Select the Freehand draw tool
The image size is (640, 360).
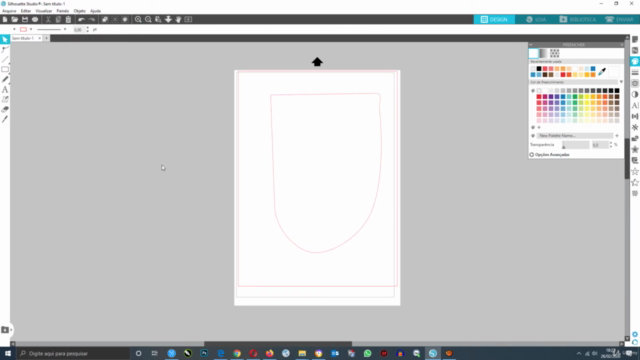[x=5, y=79]
